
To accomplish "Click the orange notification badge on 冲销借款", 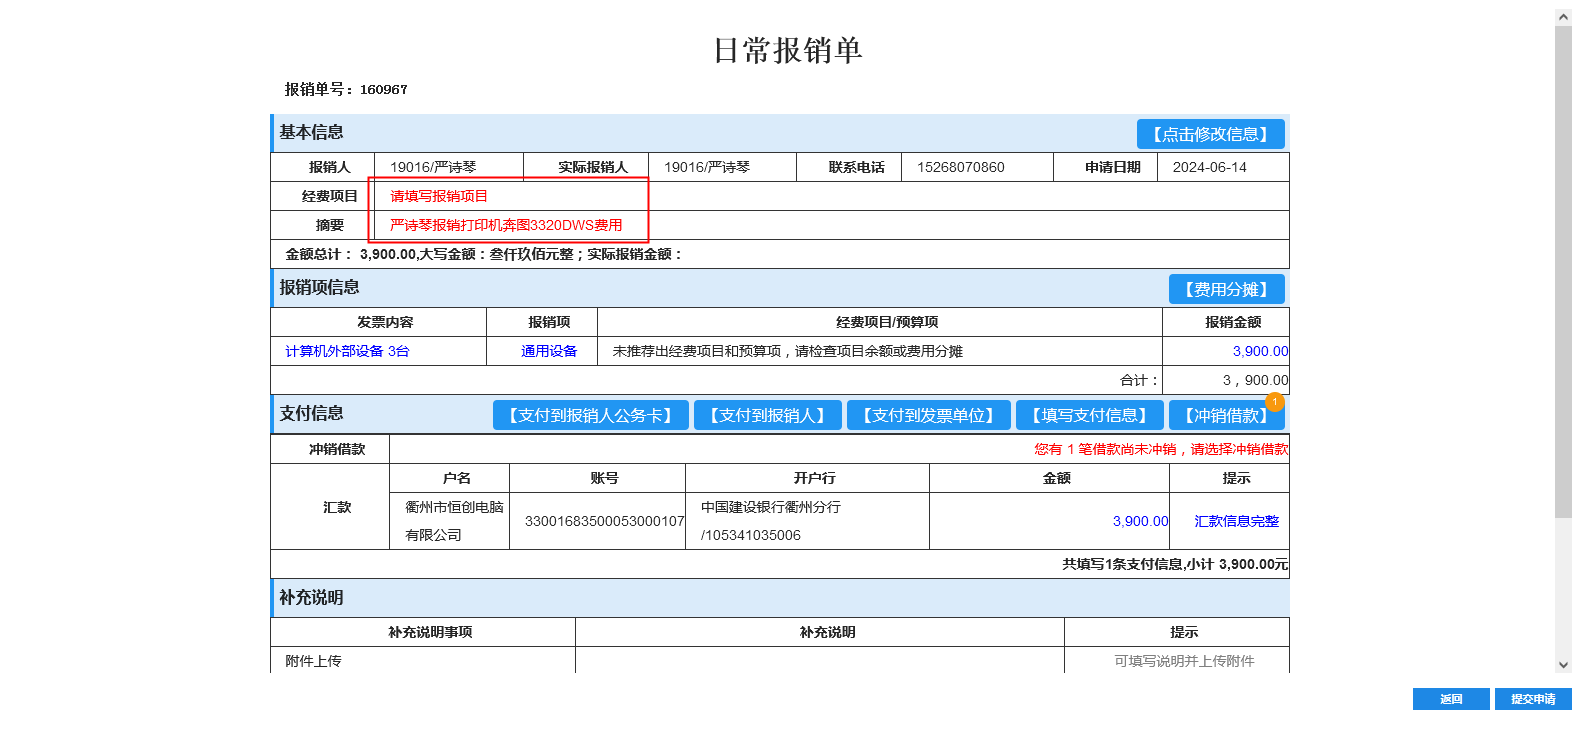I will click(1275, 401).
